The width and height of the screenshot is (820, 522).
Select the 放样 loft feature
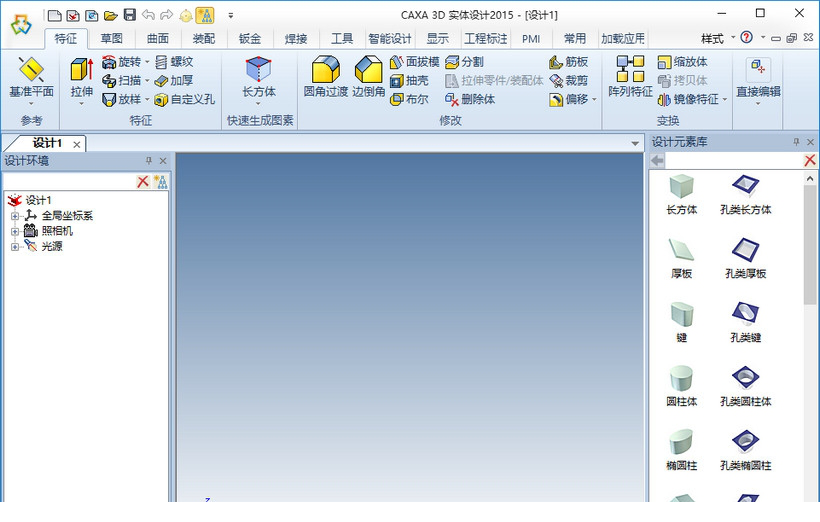click(x=121, y=99)
